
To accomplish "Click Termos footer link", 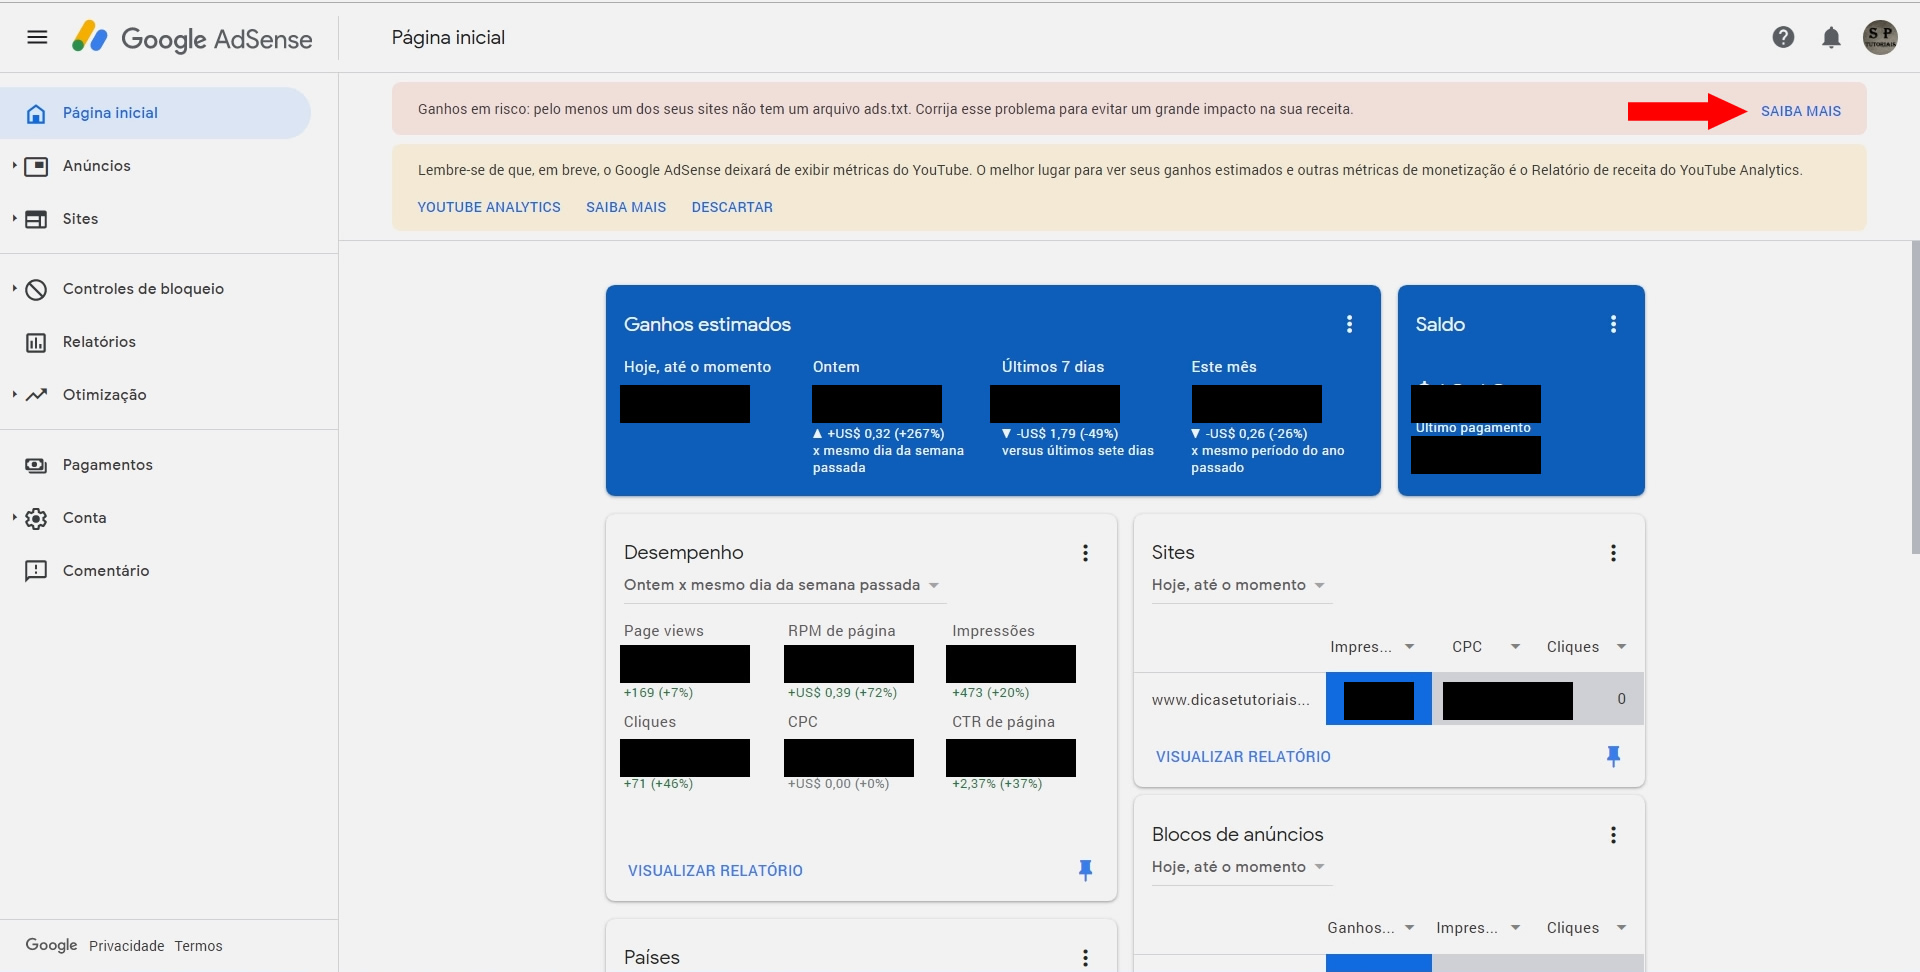I will 198,946.
